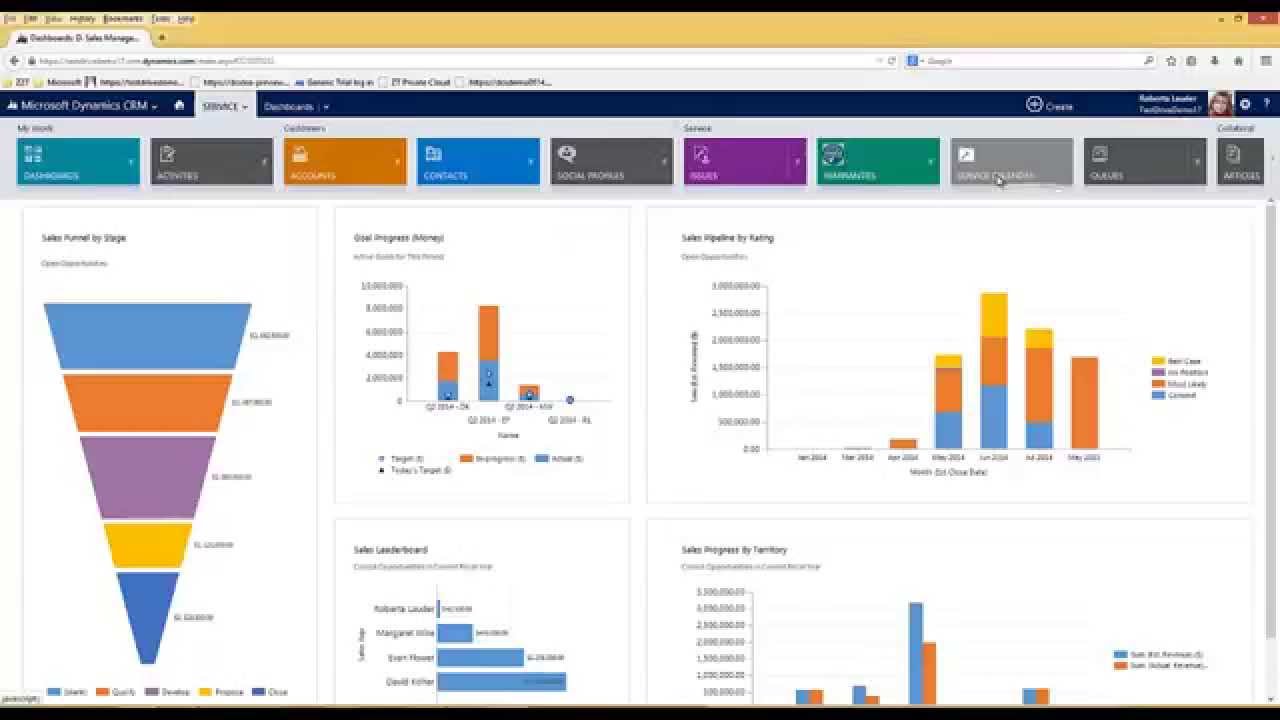
Task: Click the Sales Pipeline by Rating title
Action: [727, 238]
